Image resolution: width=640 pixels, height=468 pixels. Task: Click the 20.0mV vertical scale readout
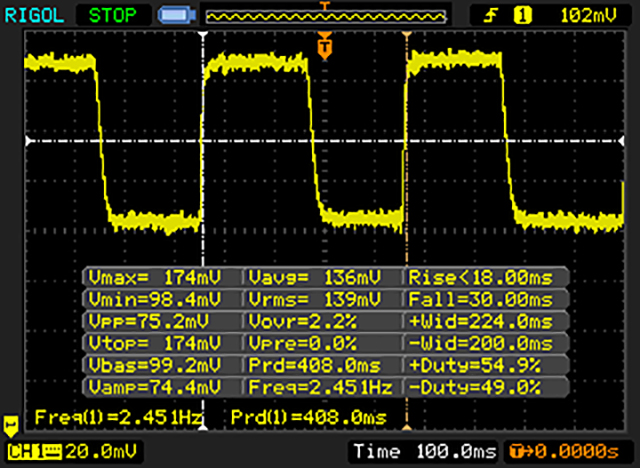(101, 452)
